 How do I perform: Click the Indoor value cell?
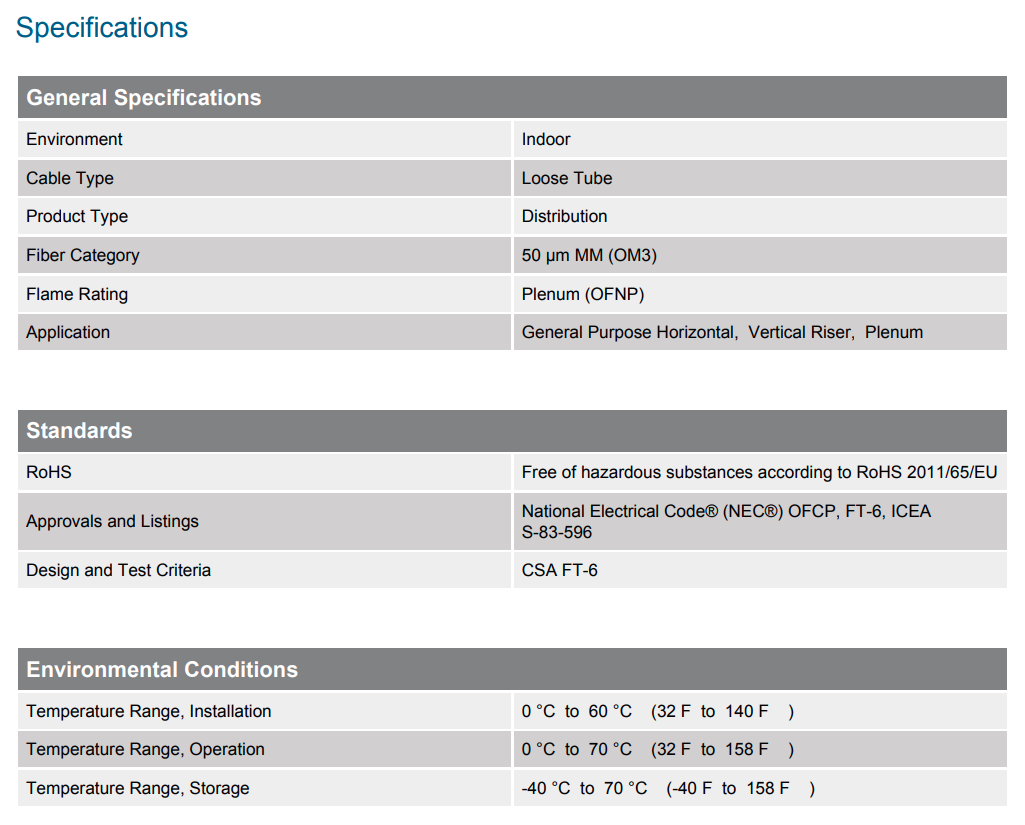click(546, 139)
